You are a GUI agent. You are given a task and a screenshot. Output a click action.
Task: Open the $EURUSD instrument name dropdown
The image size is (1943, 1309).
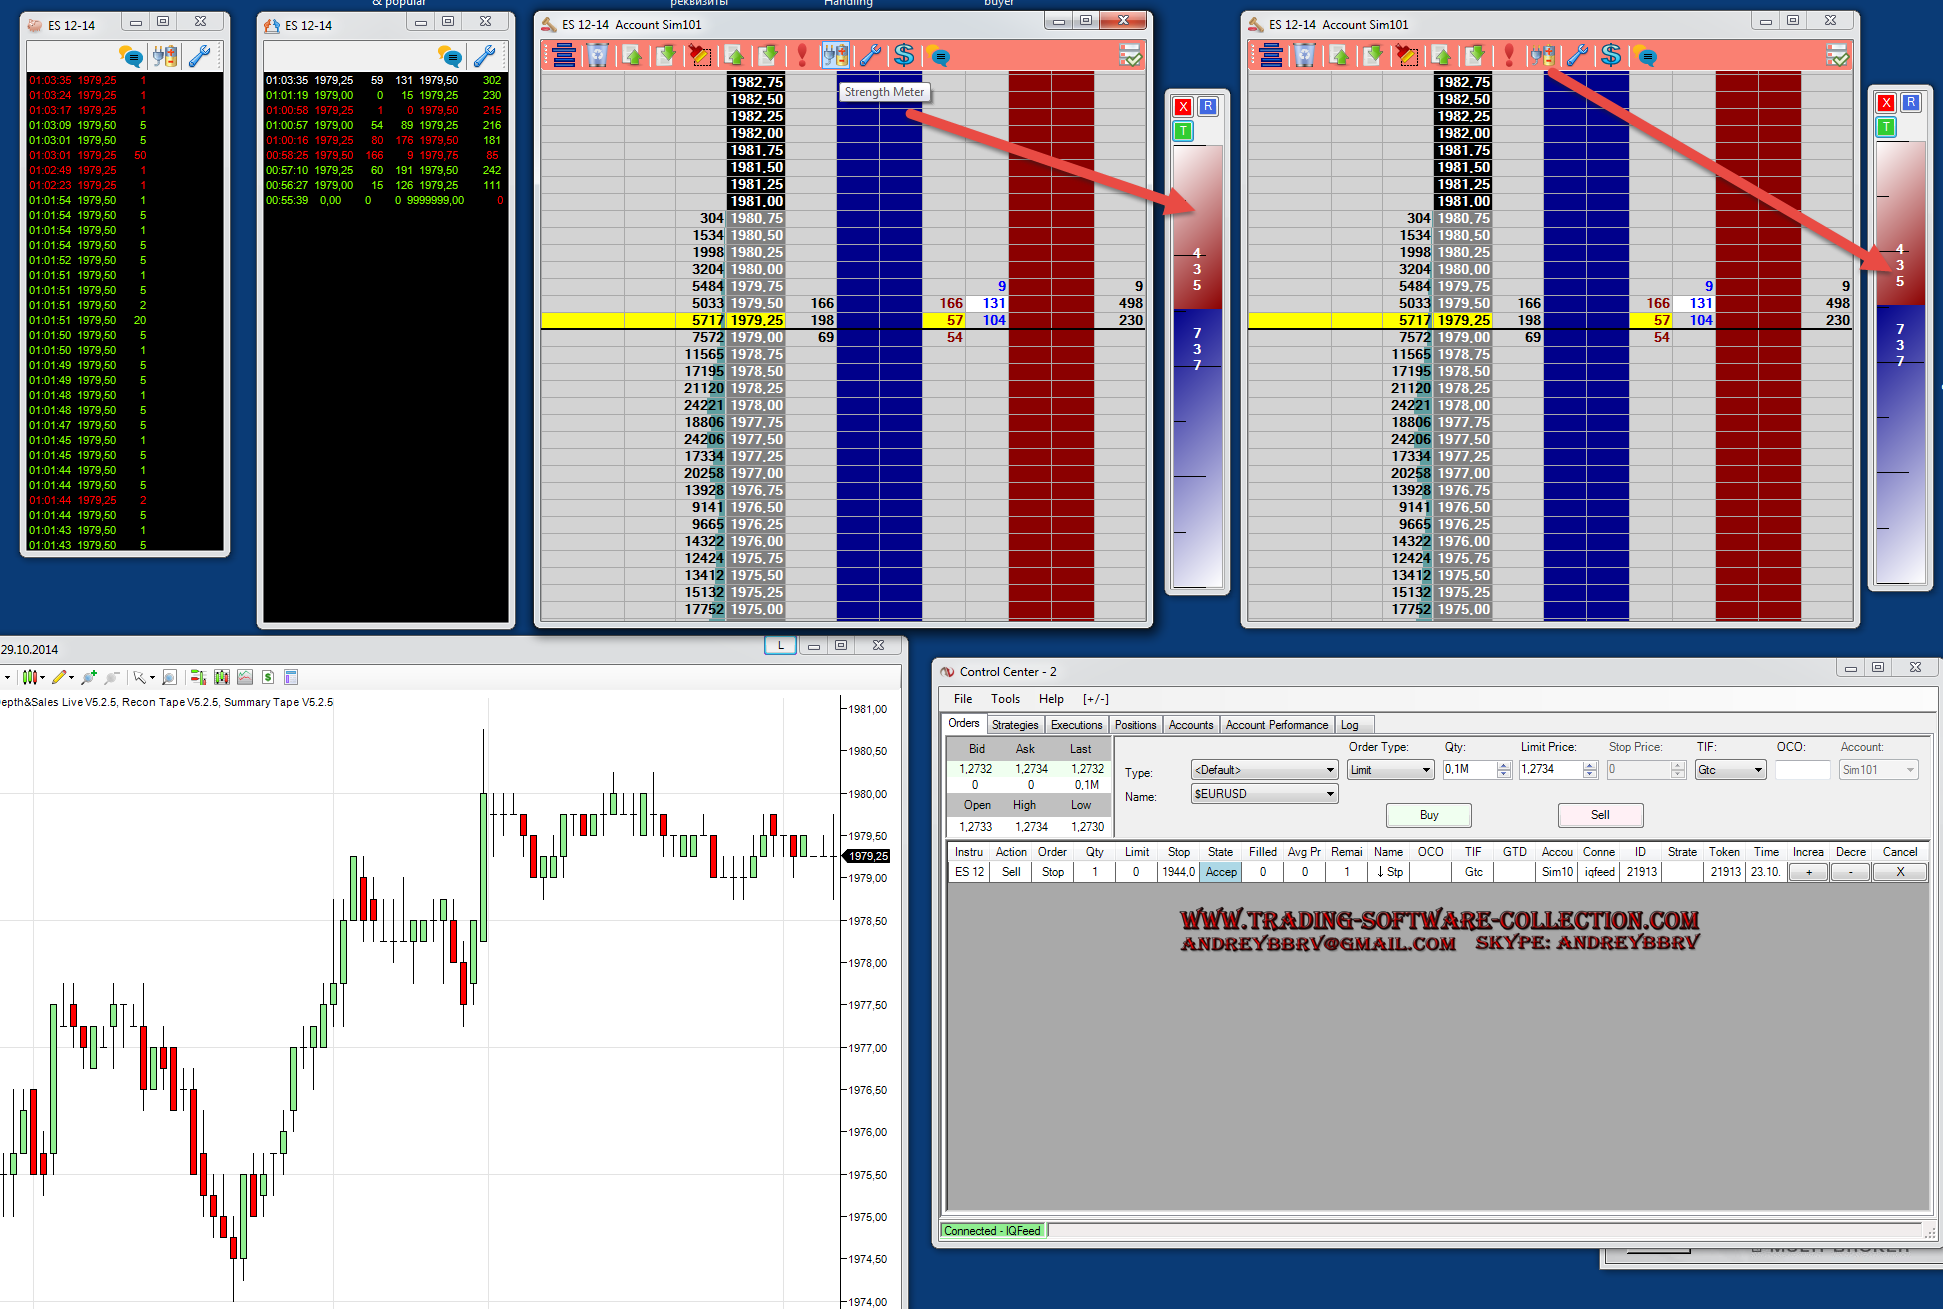coord(1264,794)
